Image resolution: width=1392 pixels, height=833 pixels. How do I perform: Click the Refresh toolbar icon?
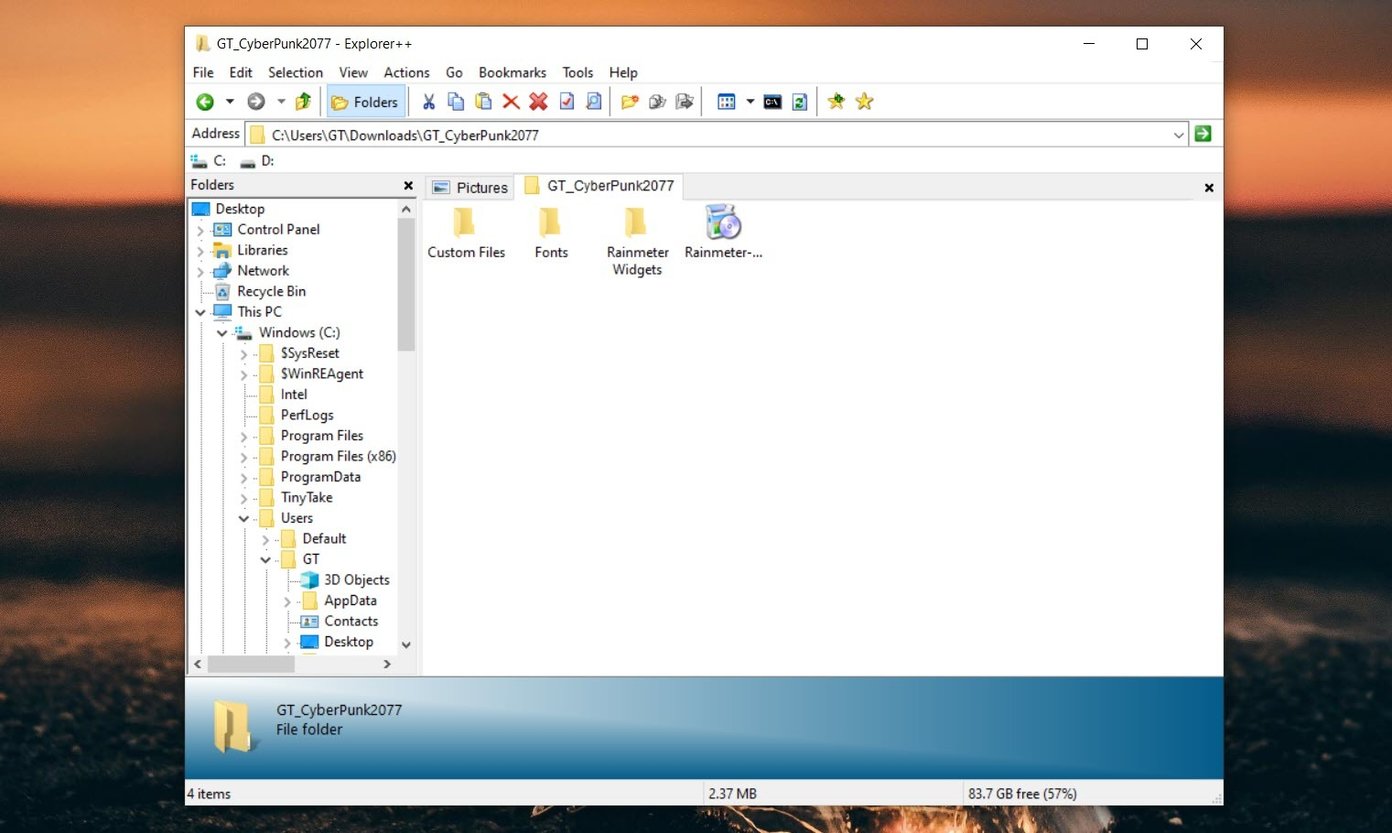(799, 101)
